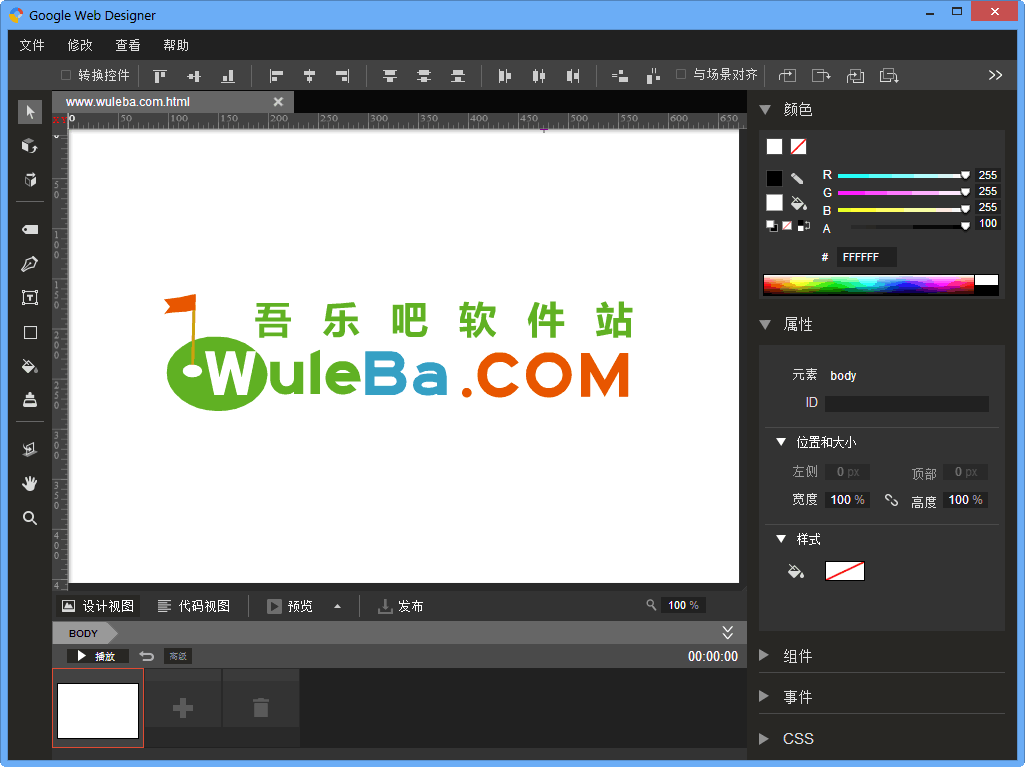Select the Ink Bottle tool
The height and width of the screenshot is (767, 1025).
(x=30, y=400)
